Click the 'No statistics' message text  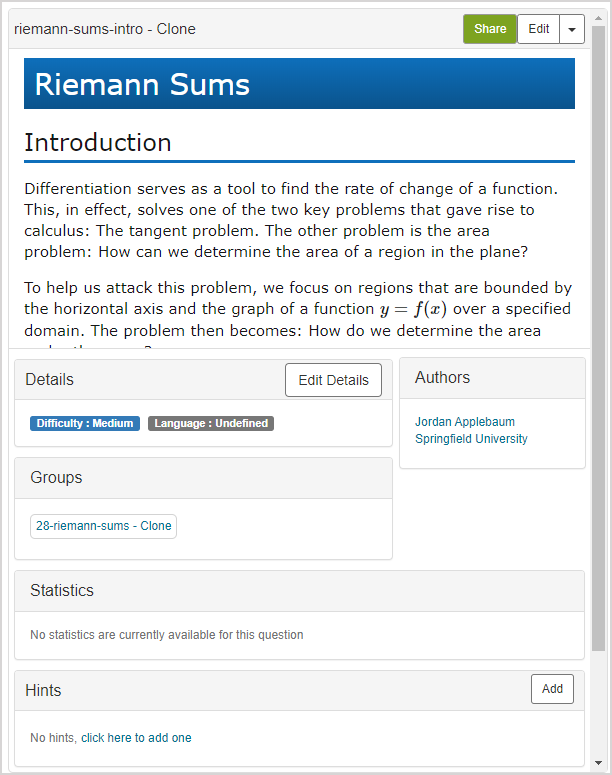coord(167,635)
